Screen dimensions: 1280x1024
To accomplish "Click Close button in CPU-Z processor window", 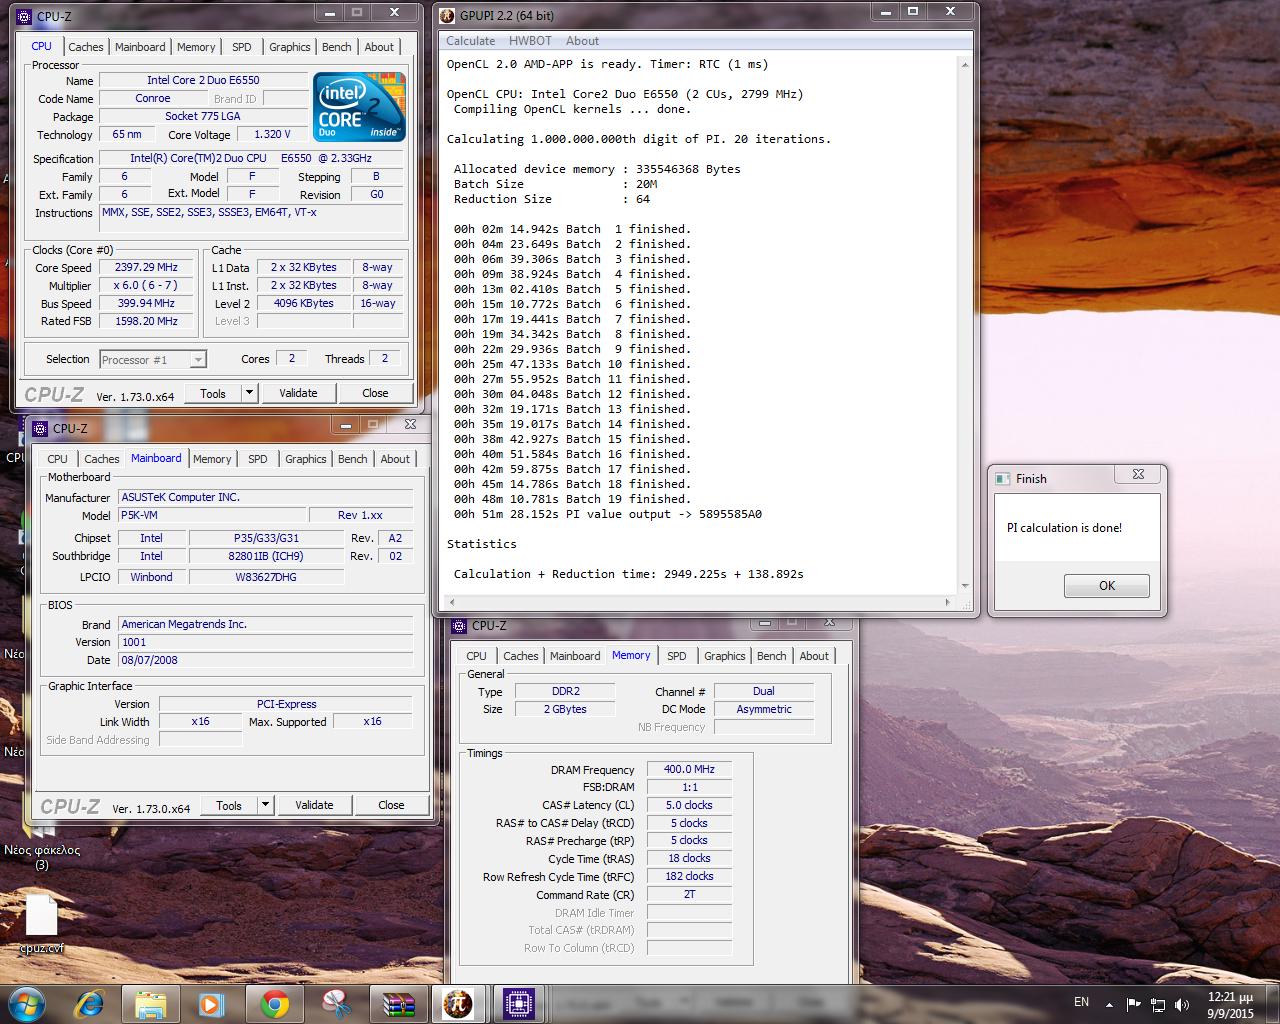I will pos(375,393).
